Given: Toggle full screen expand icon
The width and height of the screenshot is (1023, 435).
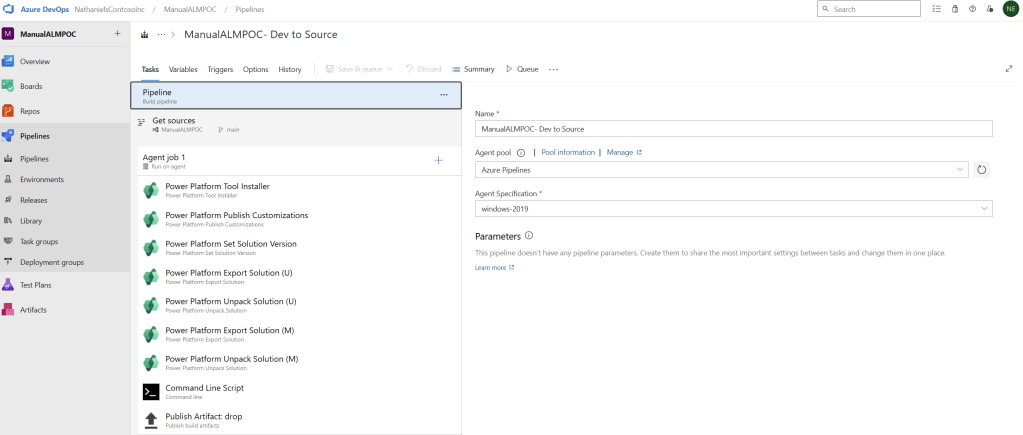Looking at the screenshot, I should coord(1009,68).
